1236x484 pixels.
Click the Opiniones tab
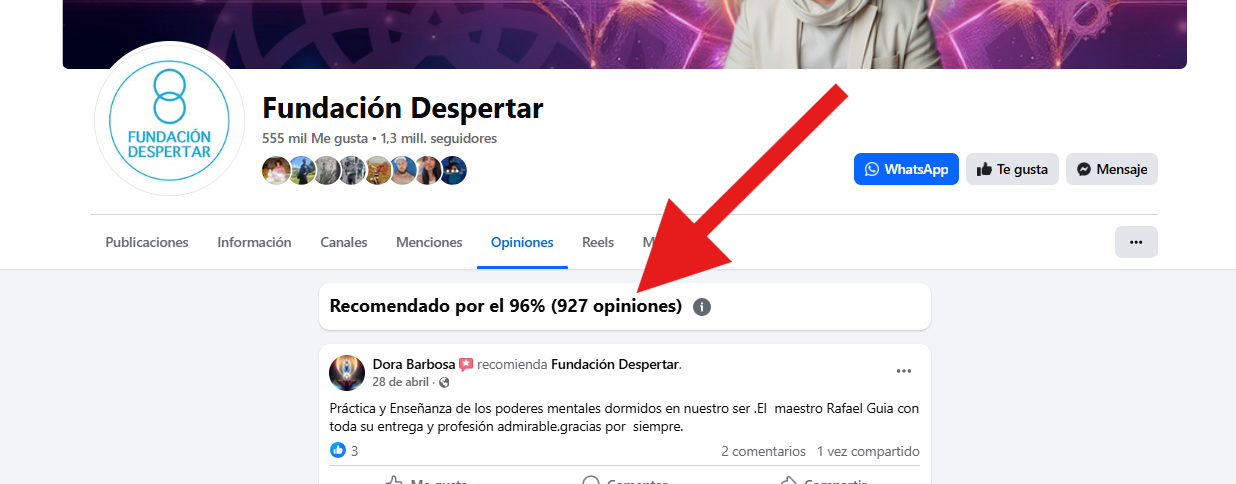click(522, 242)
